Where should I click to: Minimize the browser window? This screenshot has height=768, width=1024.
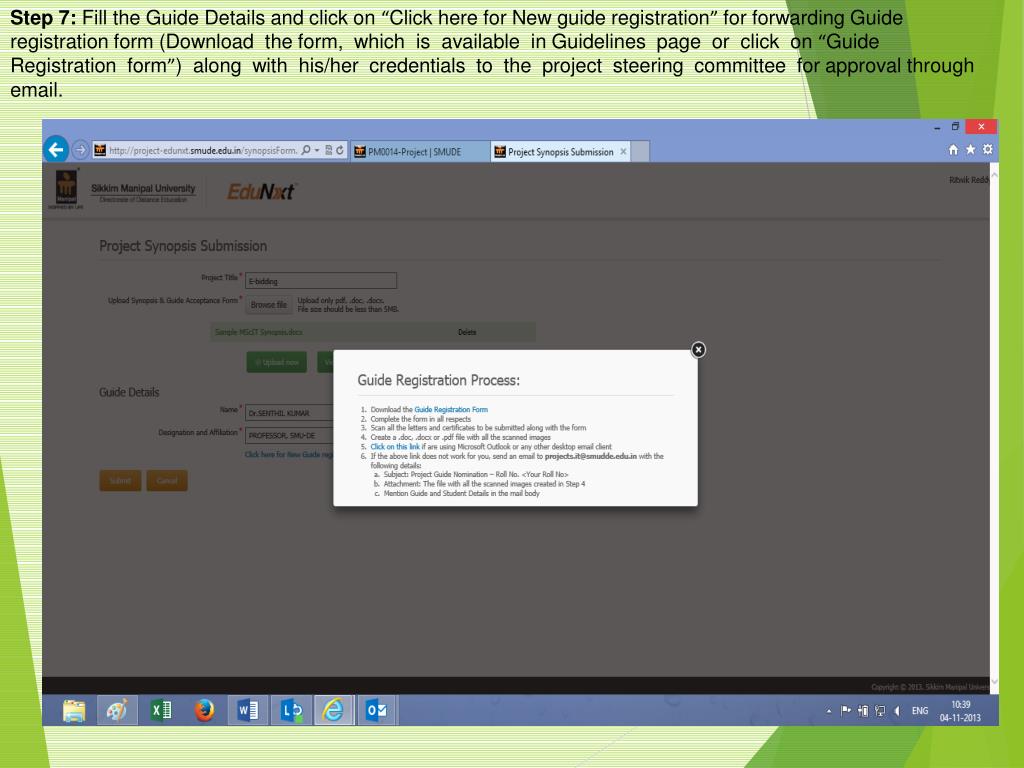937,128
